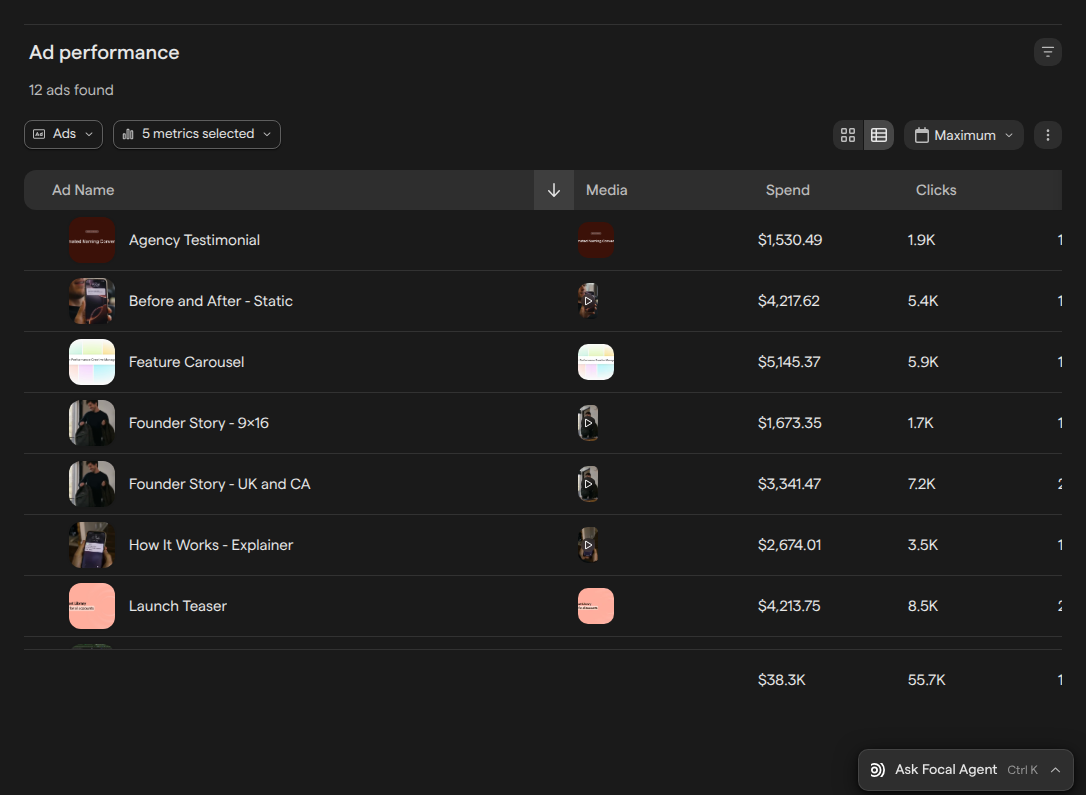The width and height of the screenshot is (1086, 795).
Task: Switch to grid card view
Action: pyautogui.click(x=848, y=135)
